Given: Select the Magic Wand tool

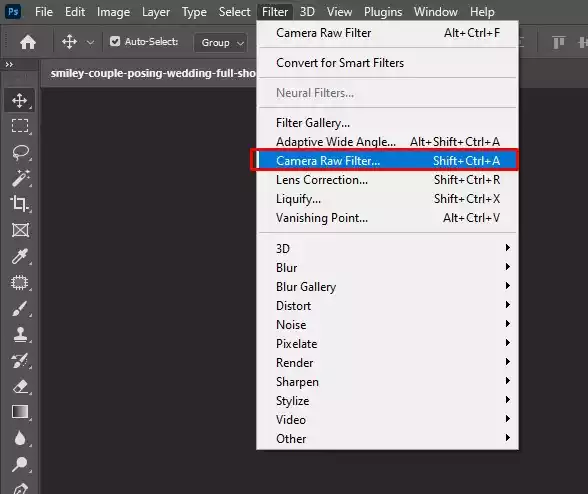Looking at the screenshot, I should click(20, 178).
